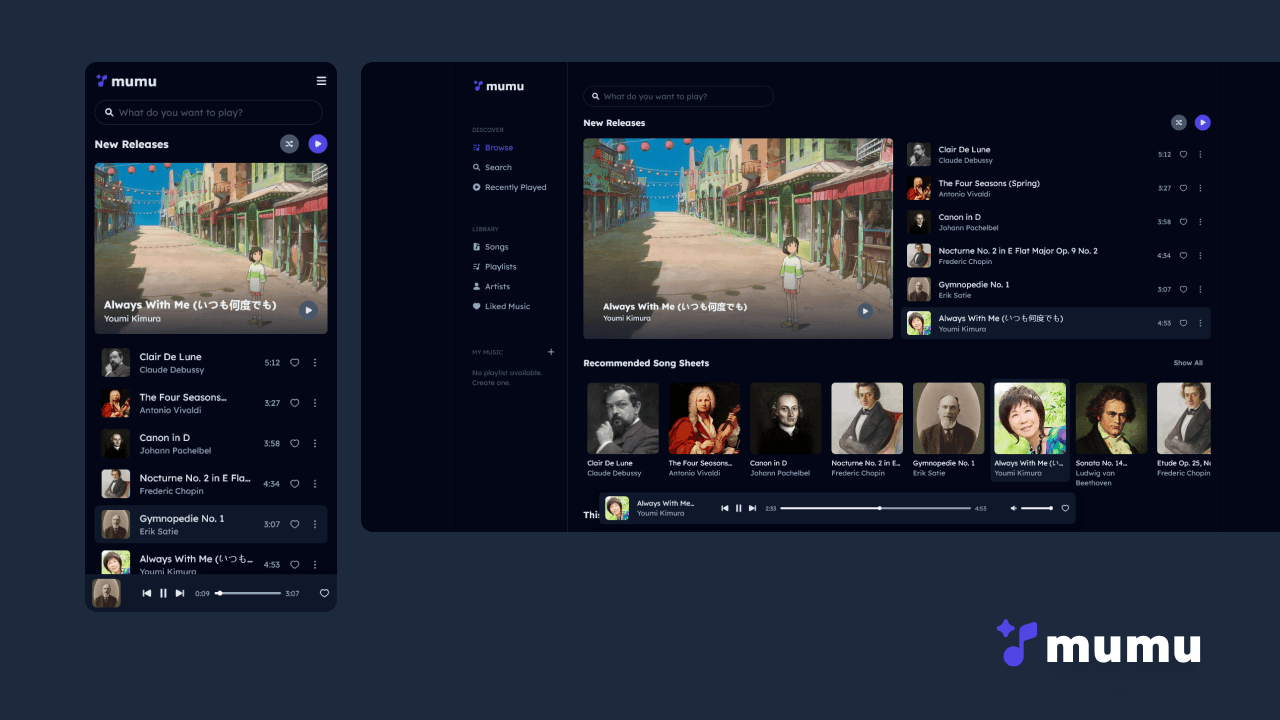This screenshot has width=1280, height=720.
Task: Seek on desktop player progress bar
Action: pyautogui.click(x=875, y=508)
